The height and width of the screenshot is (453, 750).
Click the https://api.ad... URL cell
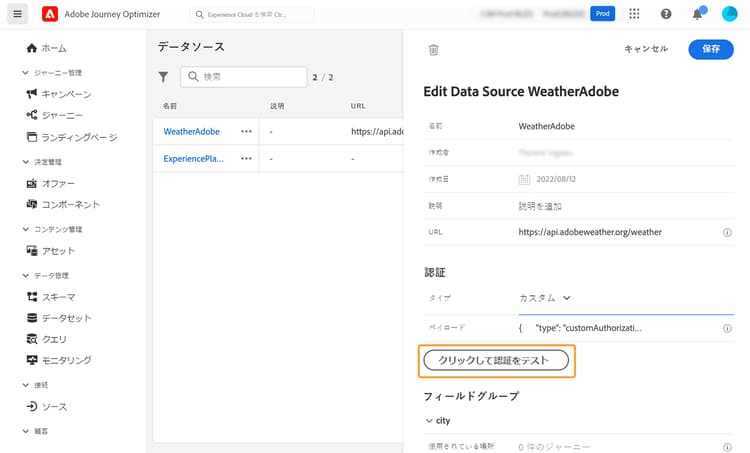[377, 131]
